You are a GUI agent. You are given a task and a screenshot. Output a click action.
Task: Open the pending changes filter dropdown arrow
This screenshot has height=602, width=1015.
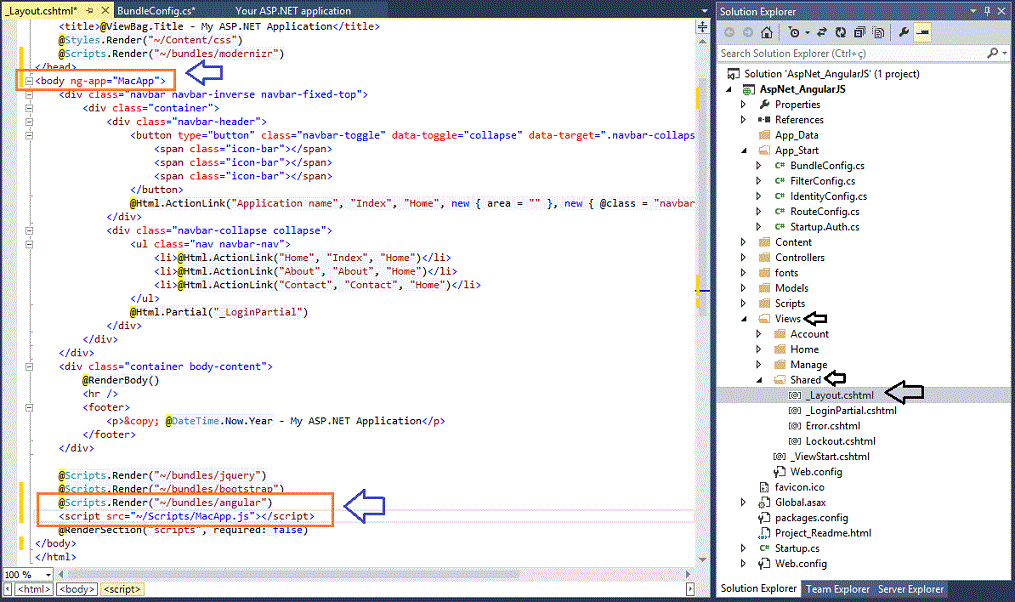click(807, 33)
